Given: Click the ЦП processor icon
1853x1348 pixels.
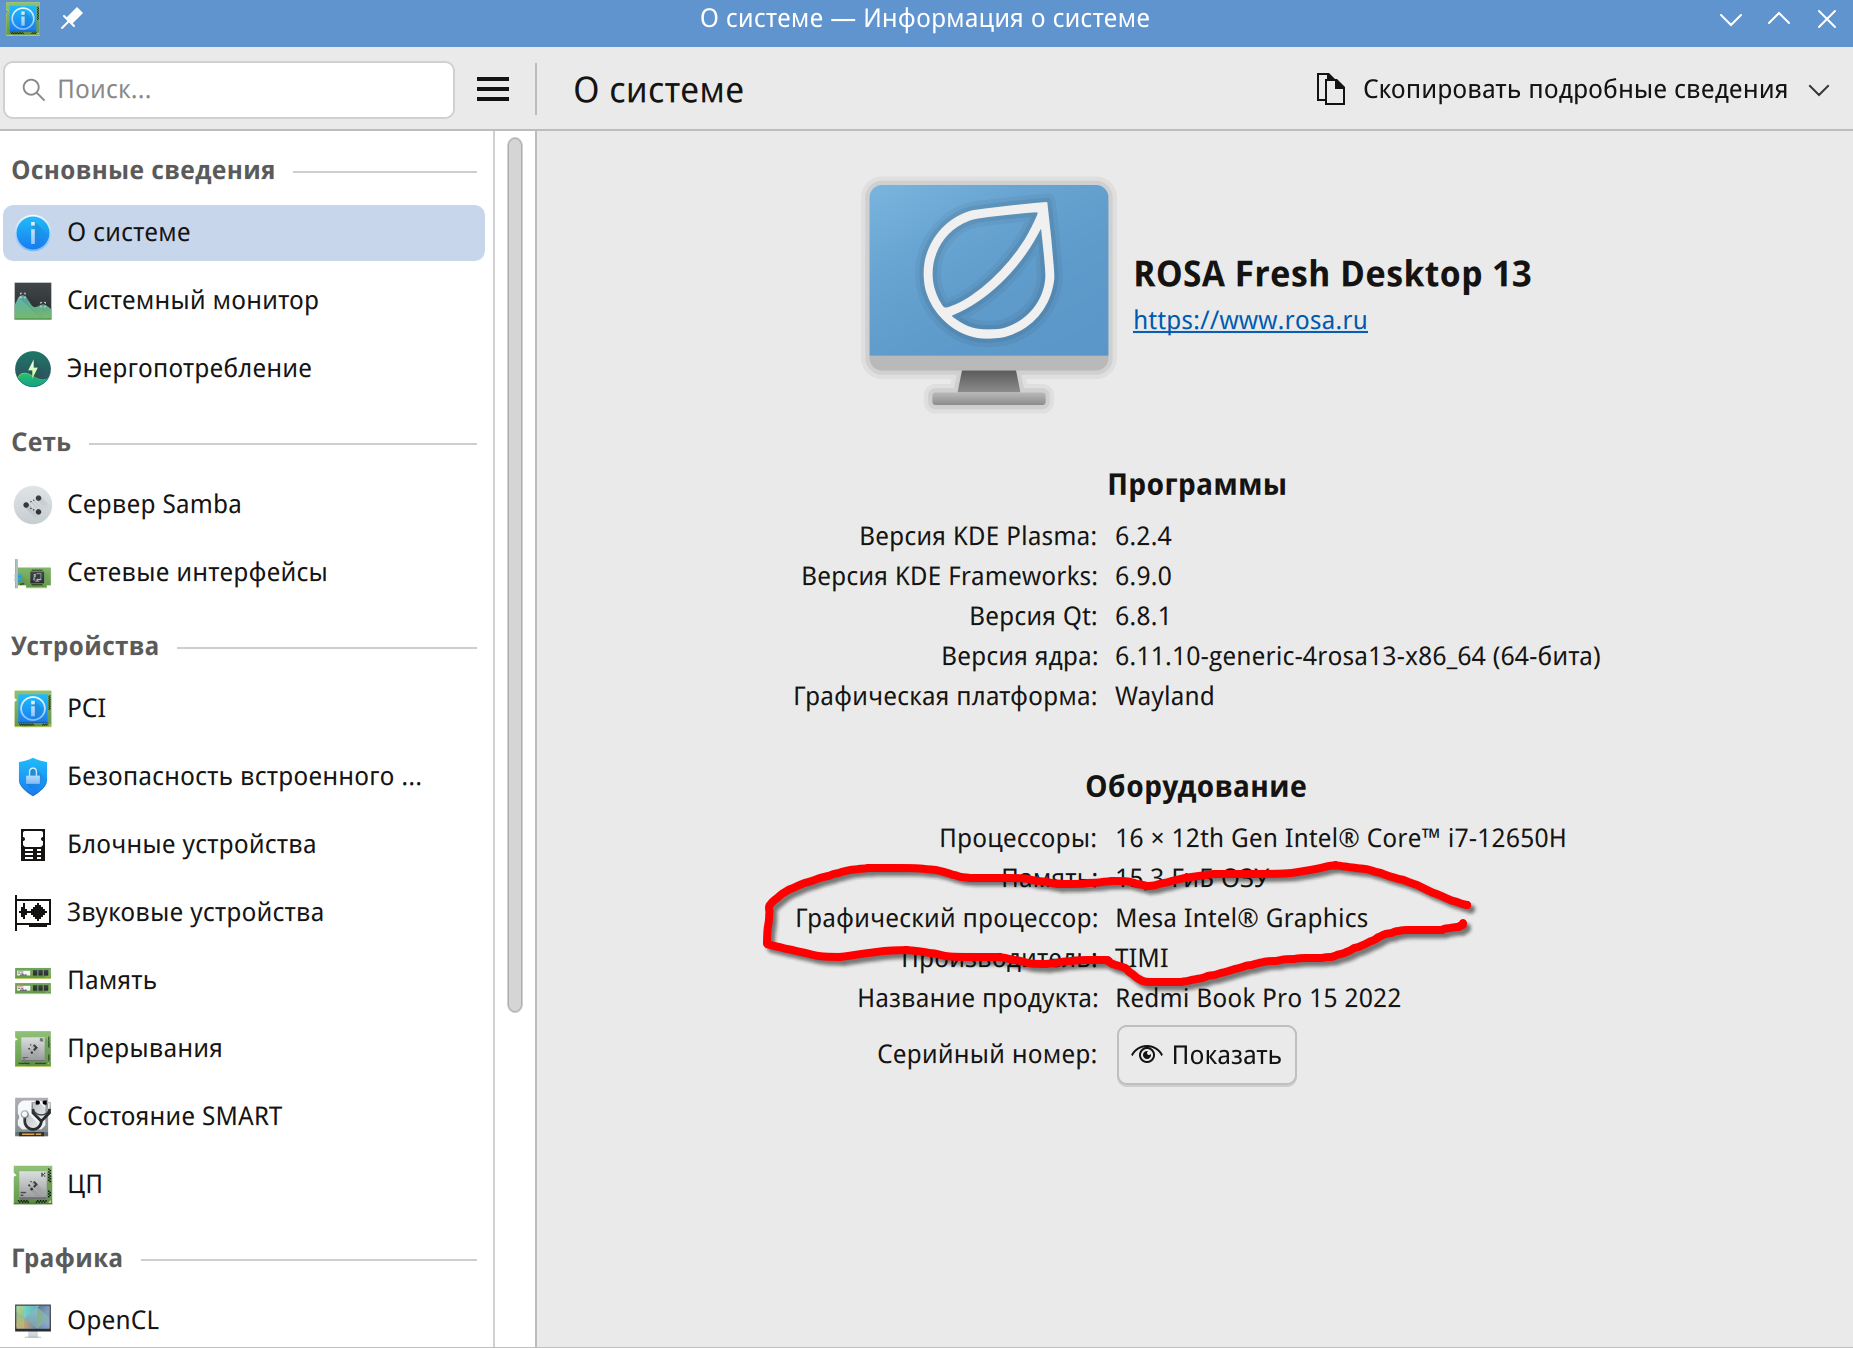Looking at the screenshot, I should coord(33,1185).
